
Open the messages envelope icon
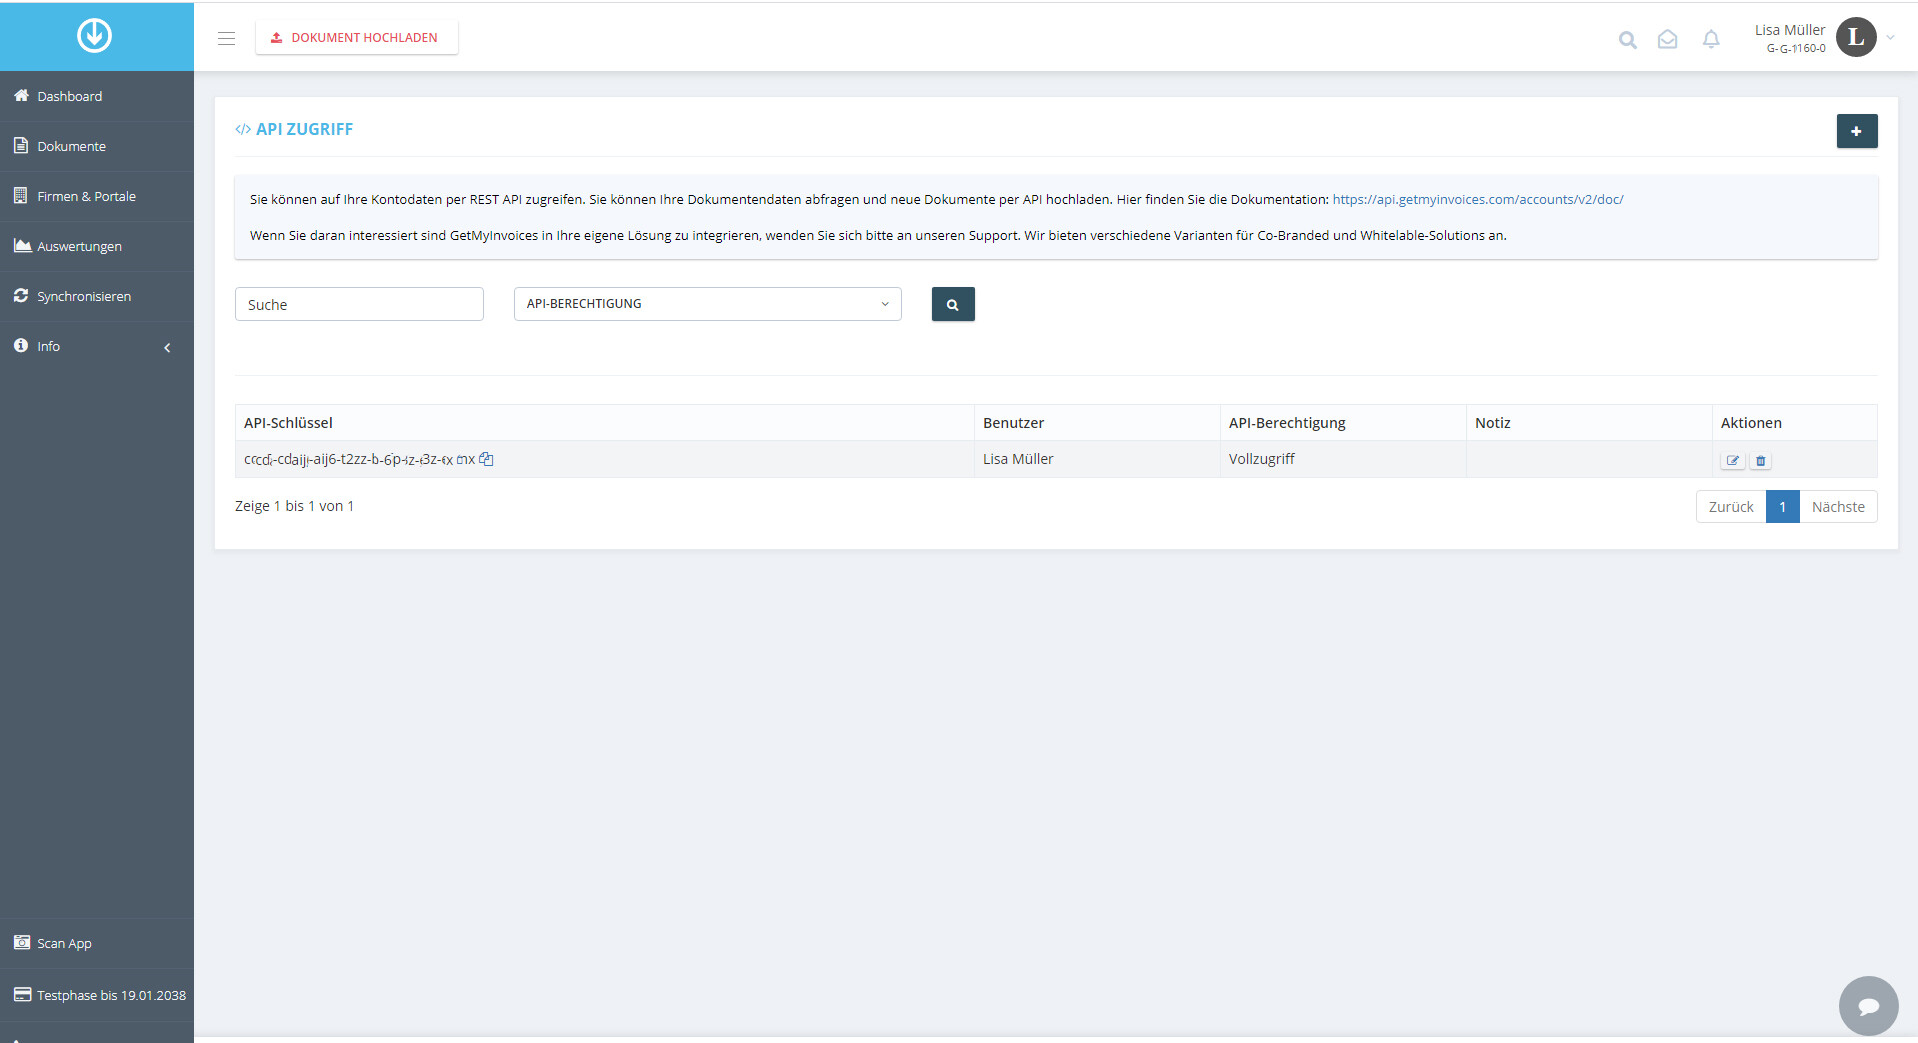pyautogui.click(x=1668, y=39)
